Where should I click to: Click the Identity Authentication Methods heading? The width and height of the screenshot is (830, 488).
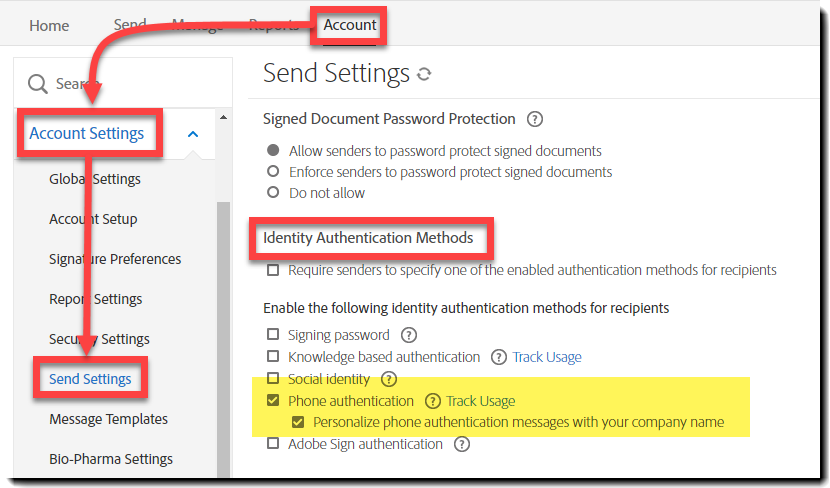(x=368, y=238)
